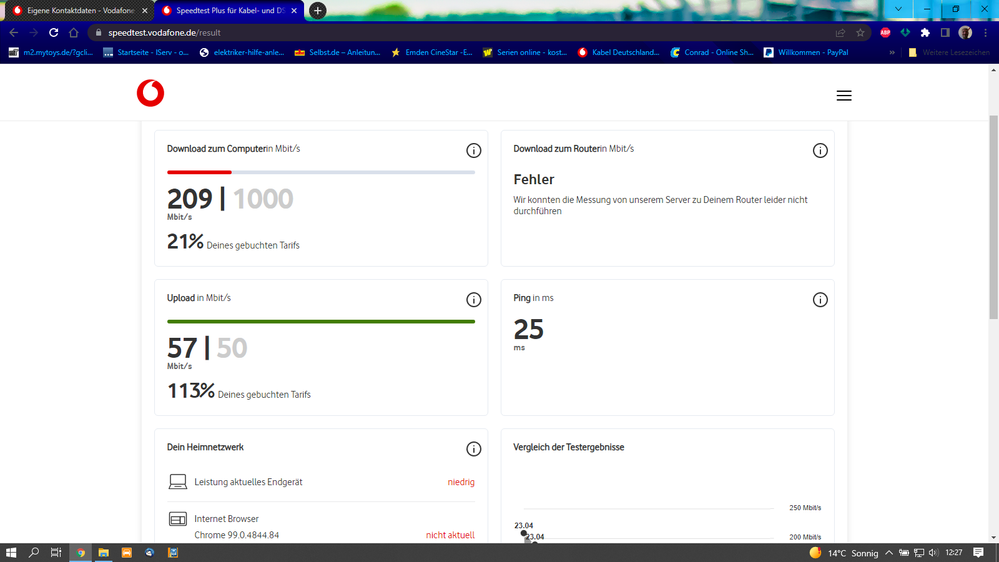Open the Kabel Deutschland bookmark
999x562 pixels.
[x=619, y=52]
